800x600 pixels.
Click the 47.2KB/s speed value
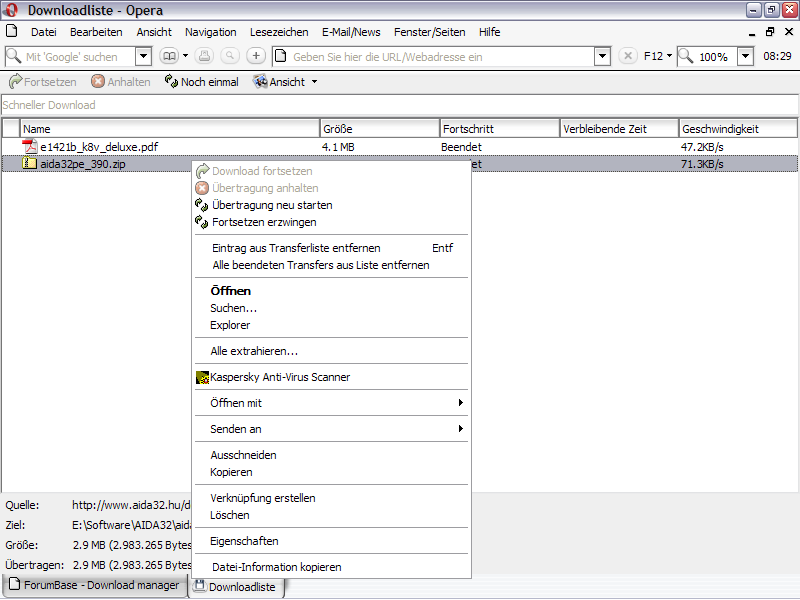(x=702, y=147)
